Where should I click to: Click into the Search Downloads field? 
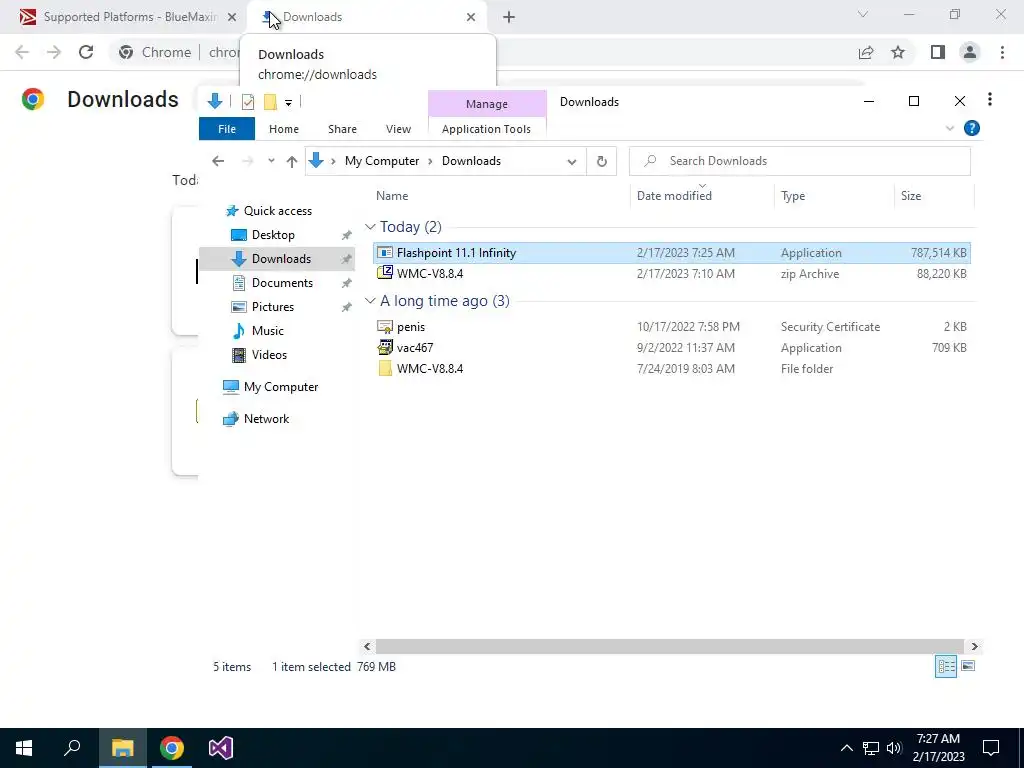tap(799, 161)
